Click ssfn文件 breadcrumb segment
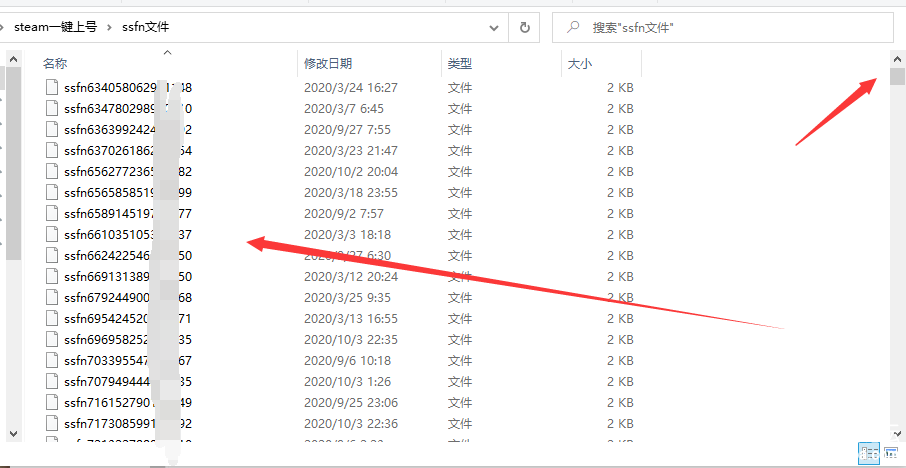 (144, 28)
